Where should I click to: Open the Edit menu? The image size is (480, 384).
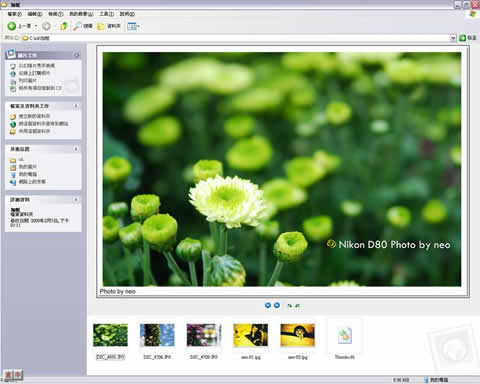[35, 14]
